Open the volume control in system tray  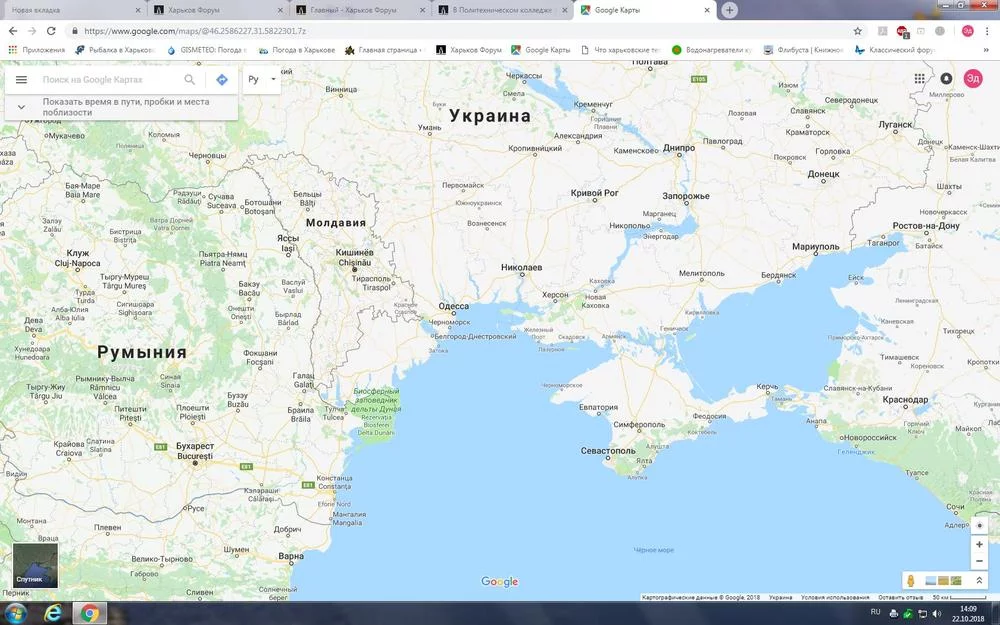(x=936, y=614)
